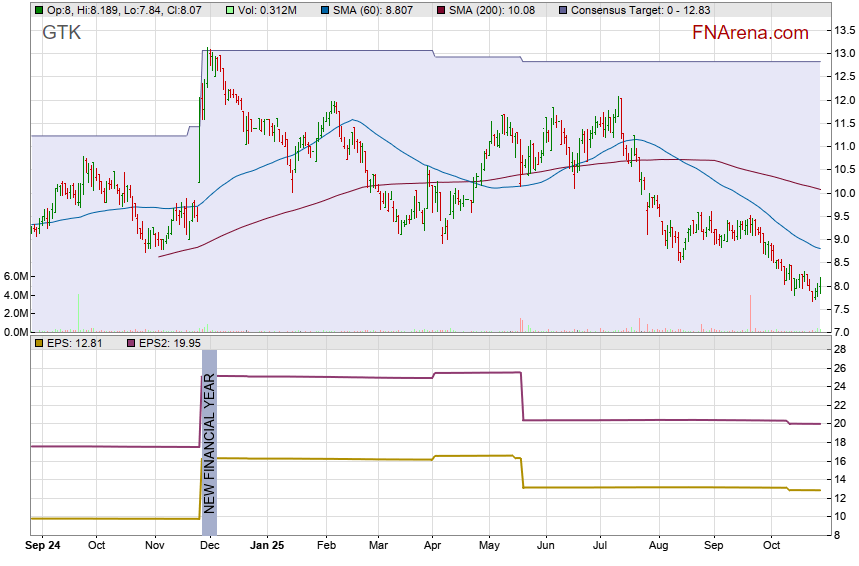Click the 6.0M volume axis label
The height and width of the screenshot is (566, 859).
coord(15,276)
